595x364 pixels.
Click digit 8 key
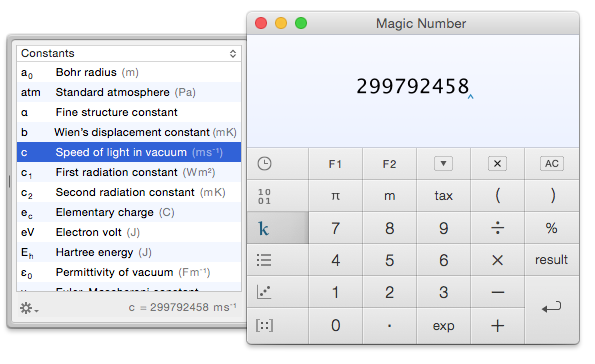click(x=389, y=228)
